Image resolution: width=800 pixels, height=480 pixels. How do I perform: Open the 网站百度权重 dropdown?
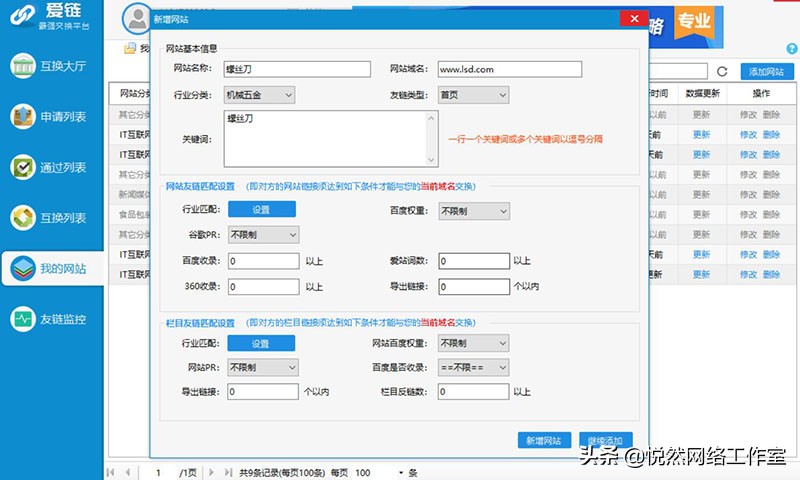(x=473, y=343)
